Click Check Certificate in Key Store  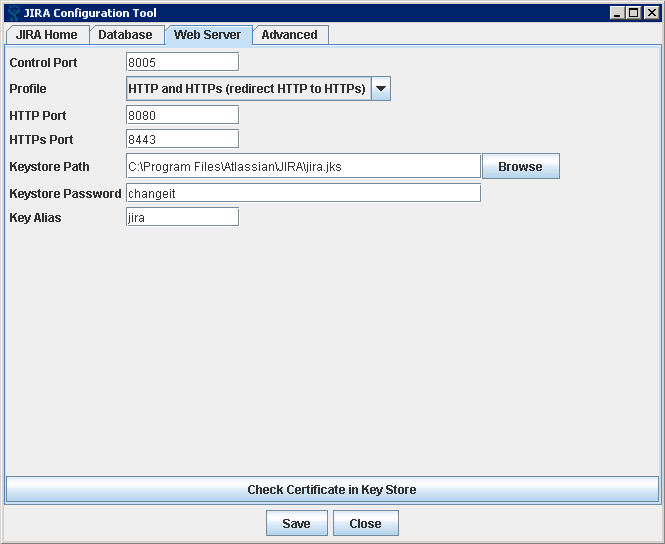click(x=332, y=490)
